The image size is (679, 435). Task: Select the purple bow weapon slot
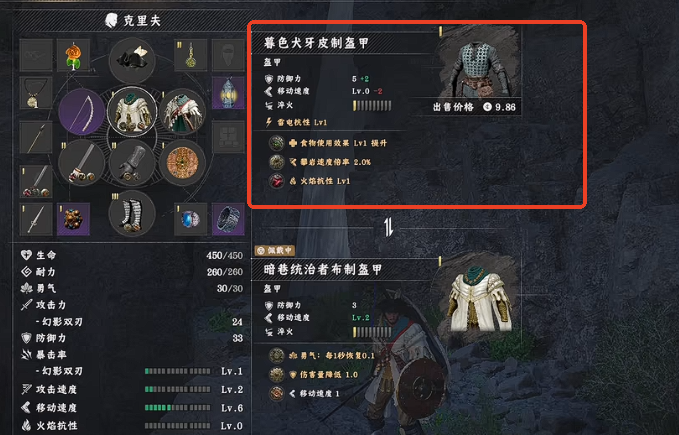pyautogui.click(x=81, y=112)
